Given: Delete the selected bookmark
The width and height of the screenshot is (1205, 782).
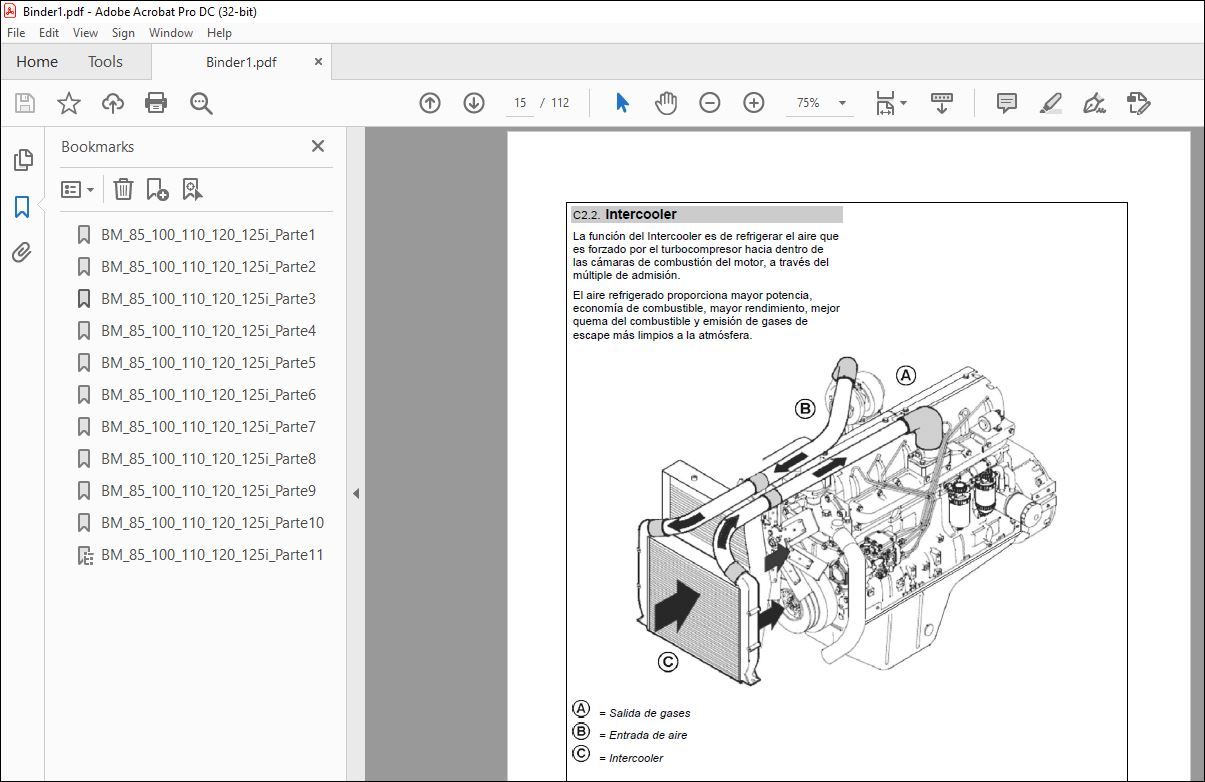Looking at the screenshot, I should pyautogui.click(x=122, y=189).
